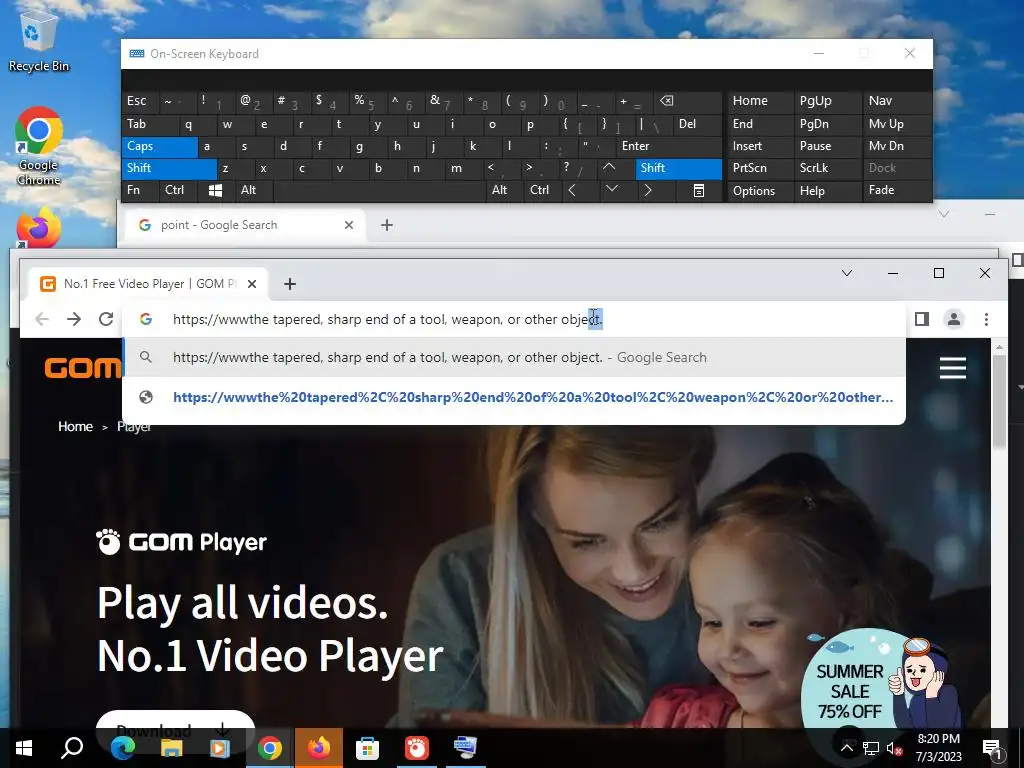Image resolution: width=1024 pixels, height=768 pixels.
Task: Click the GOM logo
Action: [82, 368]
